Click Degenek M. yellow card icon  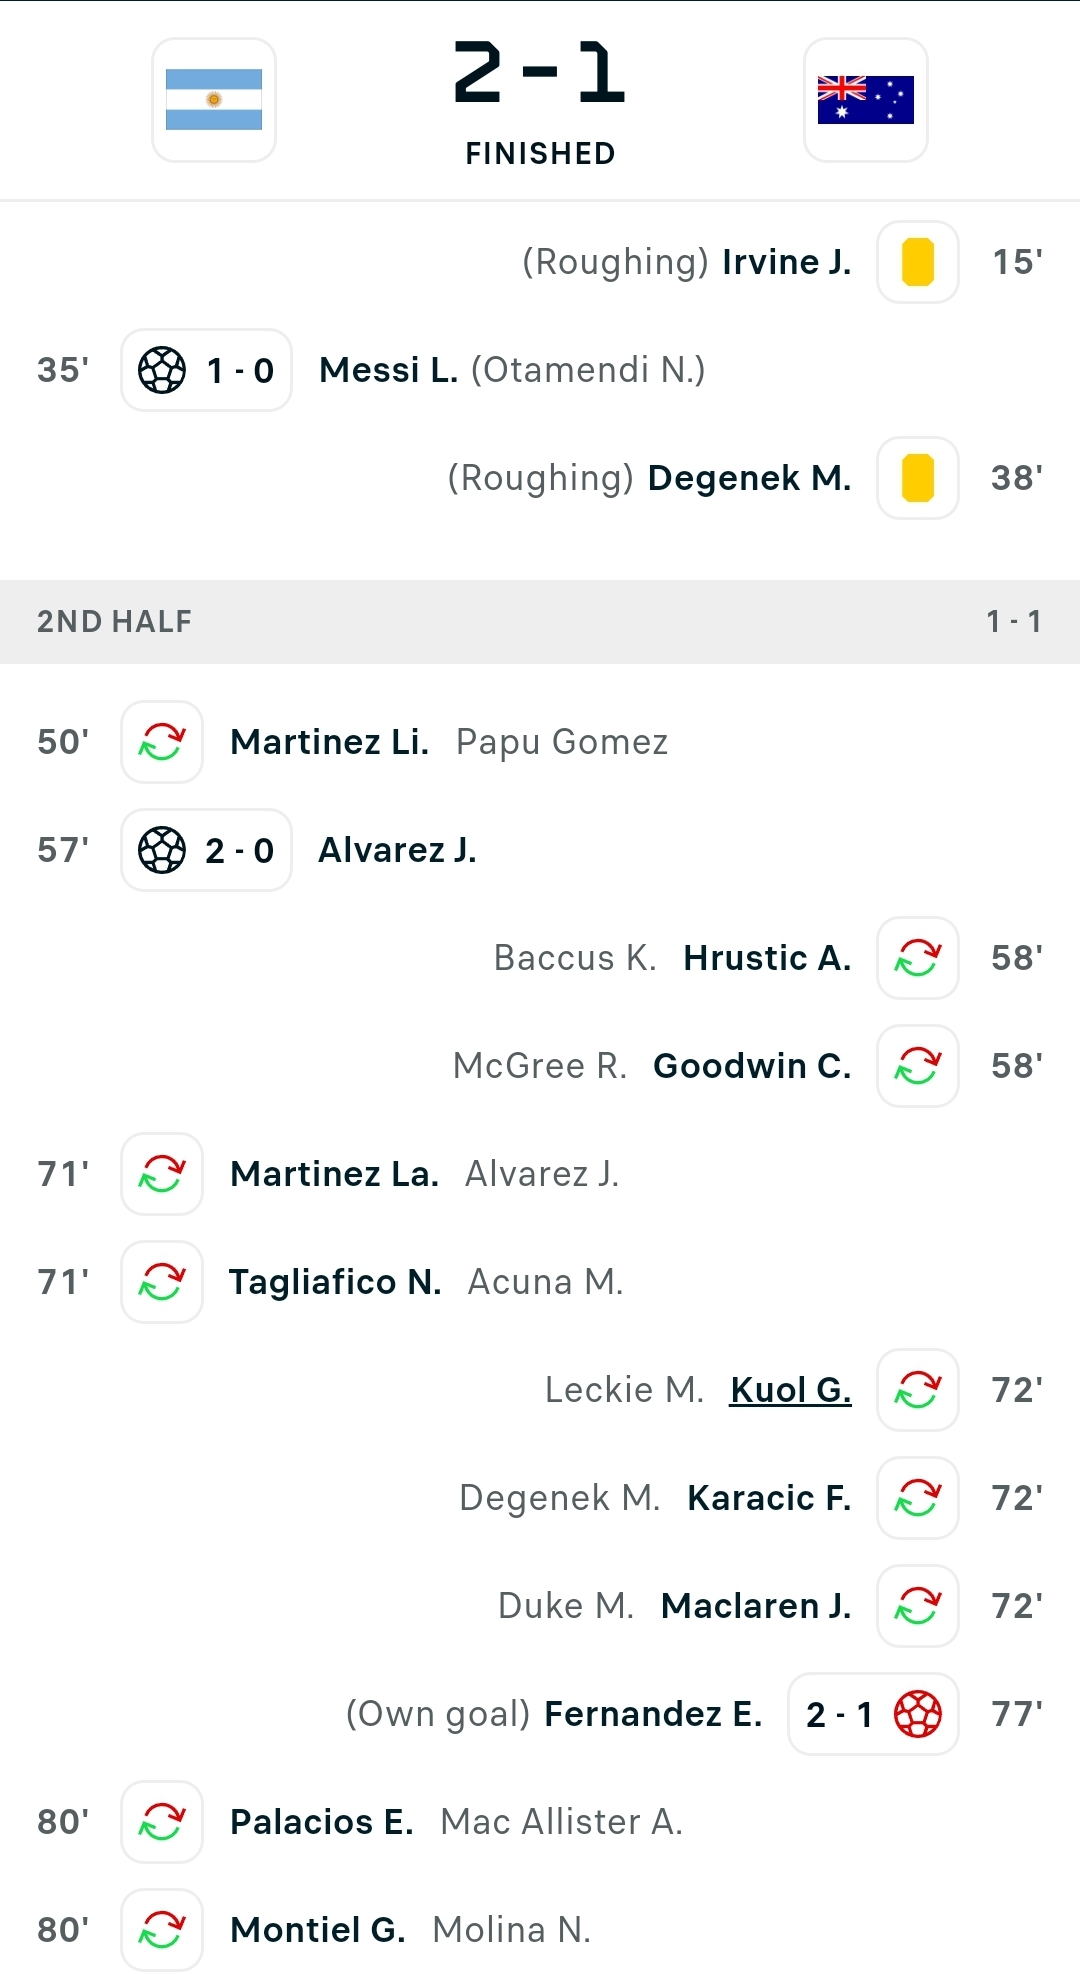(x=918, y=478)
